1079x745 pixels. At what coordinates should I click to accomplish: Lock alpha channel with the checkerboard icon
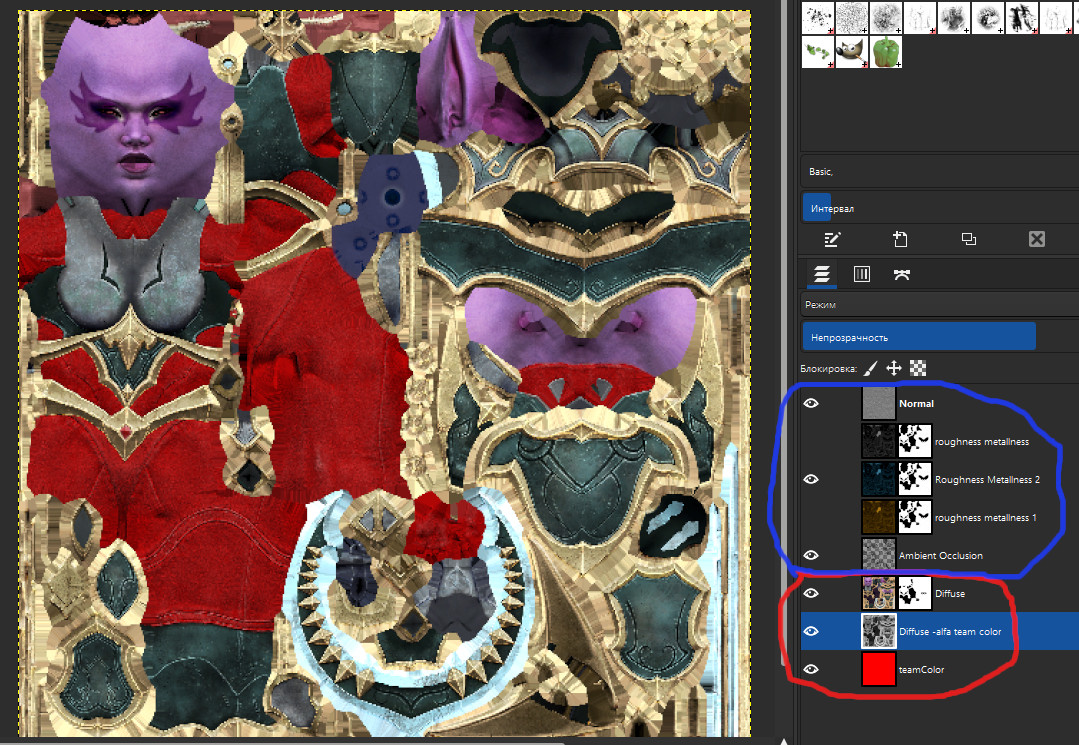pos(917,368)
